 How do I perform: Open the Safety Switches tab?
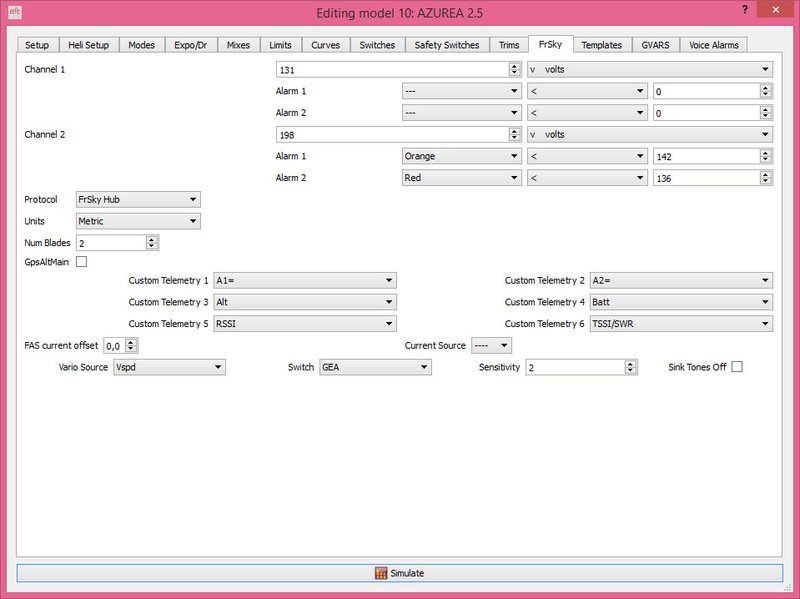[x=447, y=45]
